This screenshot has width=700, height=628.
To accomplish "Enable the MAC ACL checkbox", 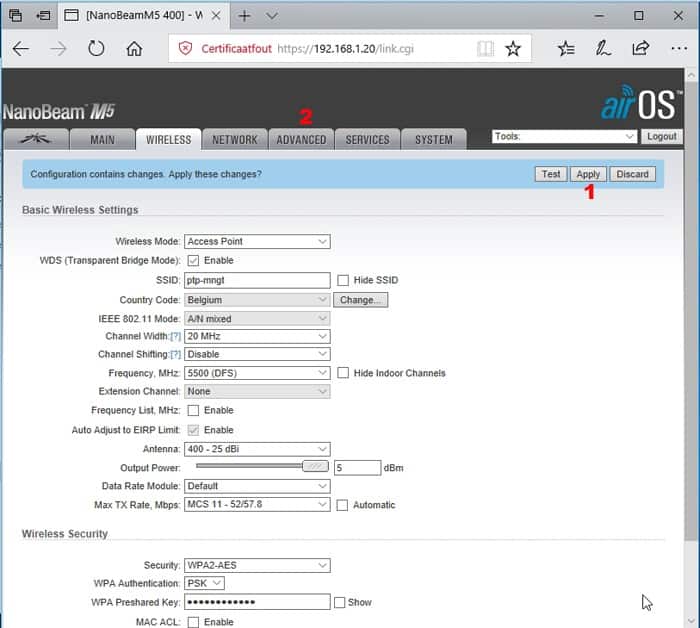I will click(193, 622).
